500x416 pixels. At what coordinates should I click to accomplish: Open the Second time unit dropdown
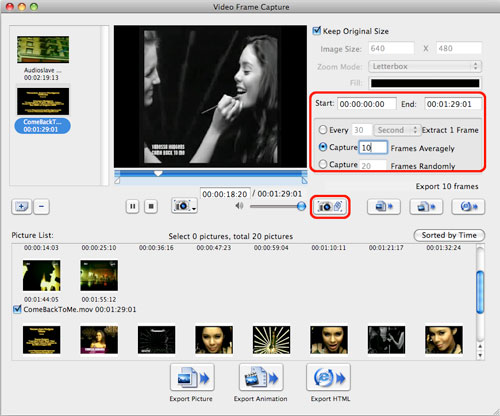point(397,130)
